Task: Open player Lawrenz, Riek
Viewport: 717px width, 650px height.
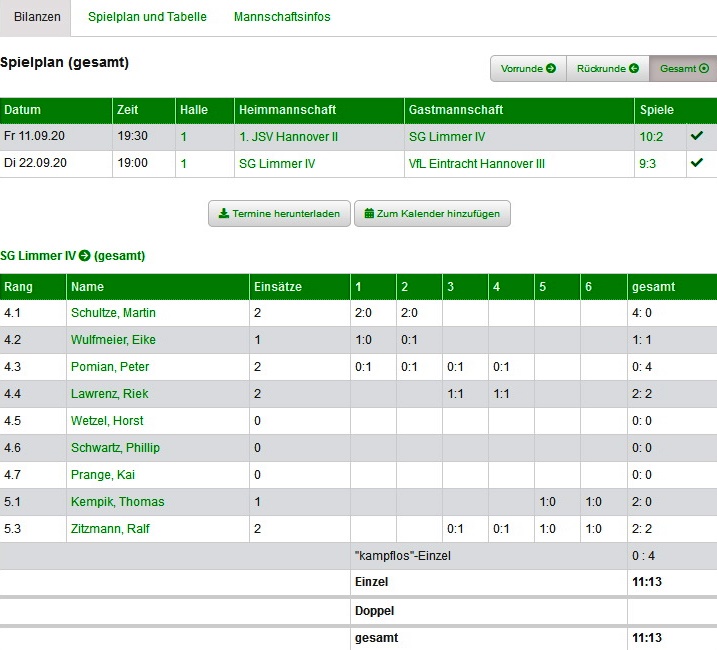Action: click(109, 394)
